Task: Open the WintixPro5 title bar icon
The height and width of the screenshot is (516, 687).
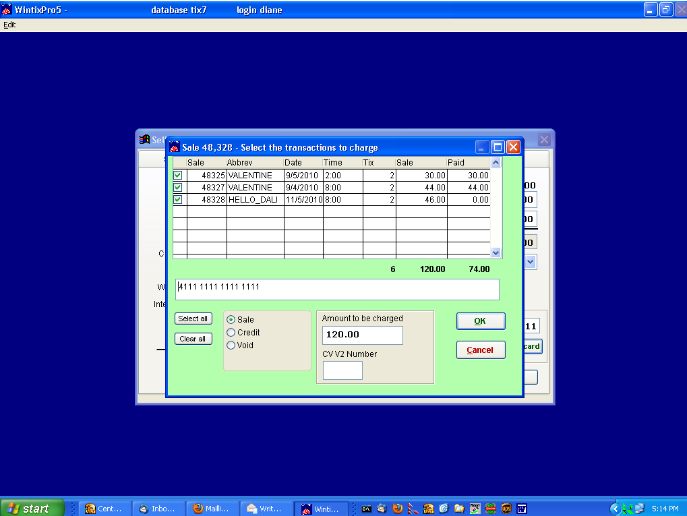Action: pyautogui.click(x=7, y=8)
